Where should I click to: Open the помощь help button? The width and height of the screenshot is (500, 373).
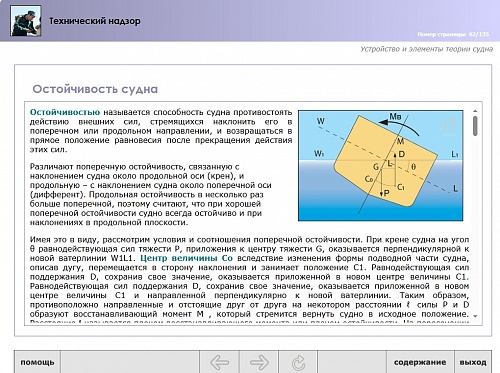pyautogui.click(x=37, y=362)
